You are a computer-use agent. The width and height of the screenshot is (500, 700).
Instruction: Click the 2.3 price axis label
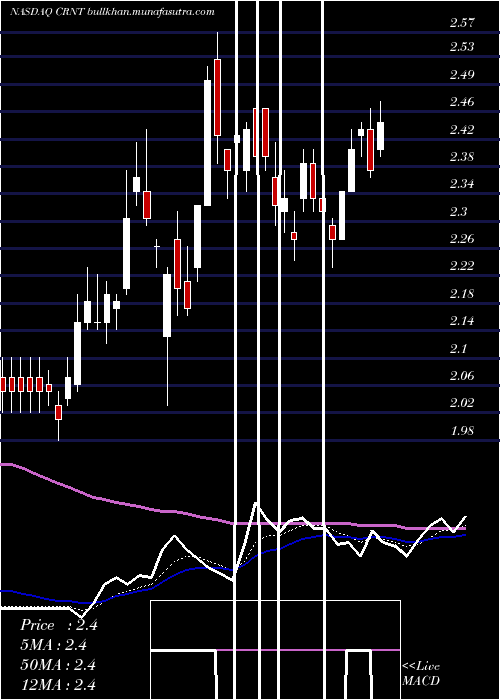pyautogui.click(x=458, y=211)
